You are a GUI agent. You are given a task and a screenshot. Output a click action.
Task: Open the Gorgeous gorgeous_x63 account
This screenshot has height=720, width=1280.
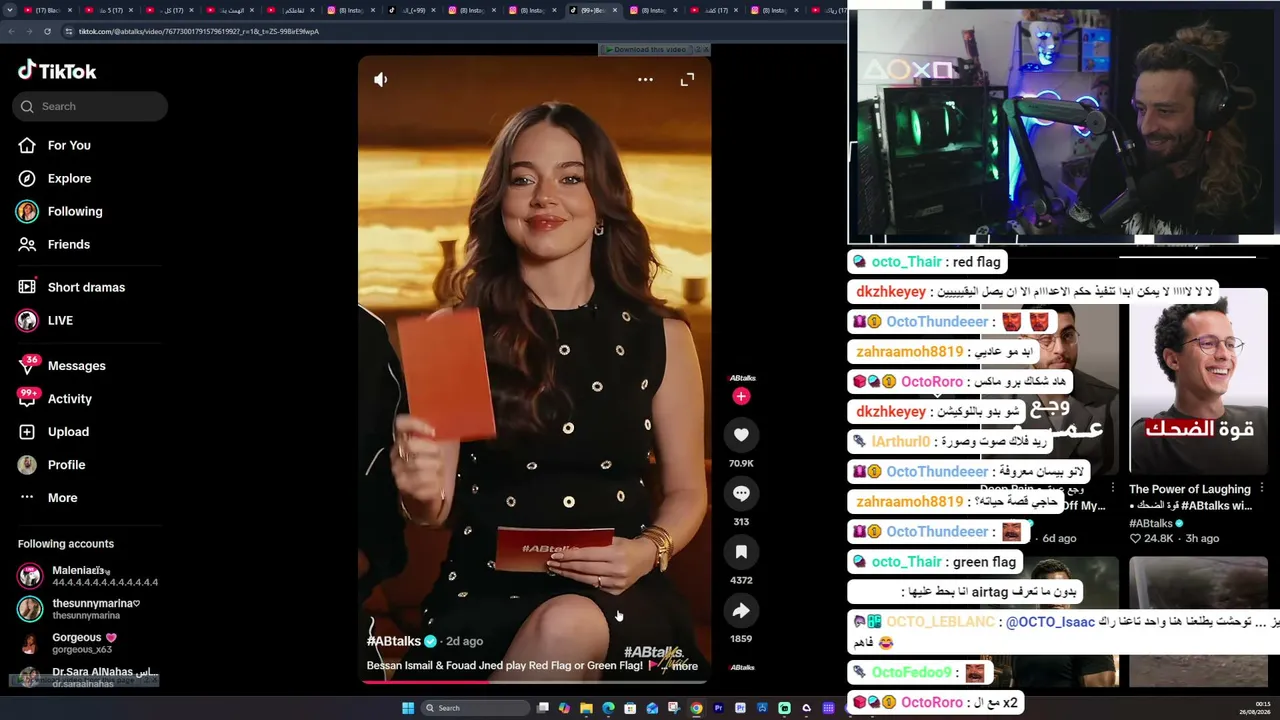point(88,643)
